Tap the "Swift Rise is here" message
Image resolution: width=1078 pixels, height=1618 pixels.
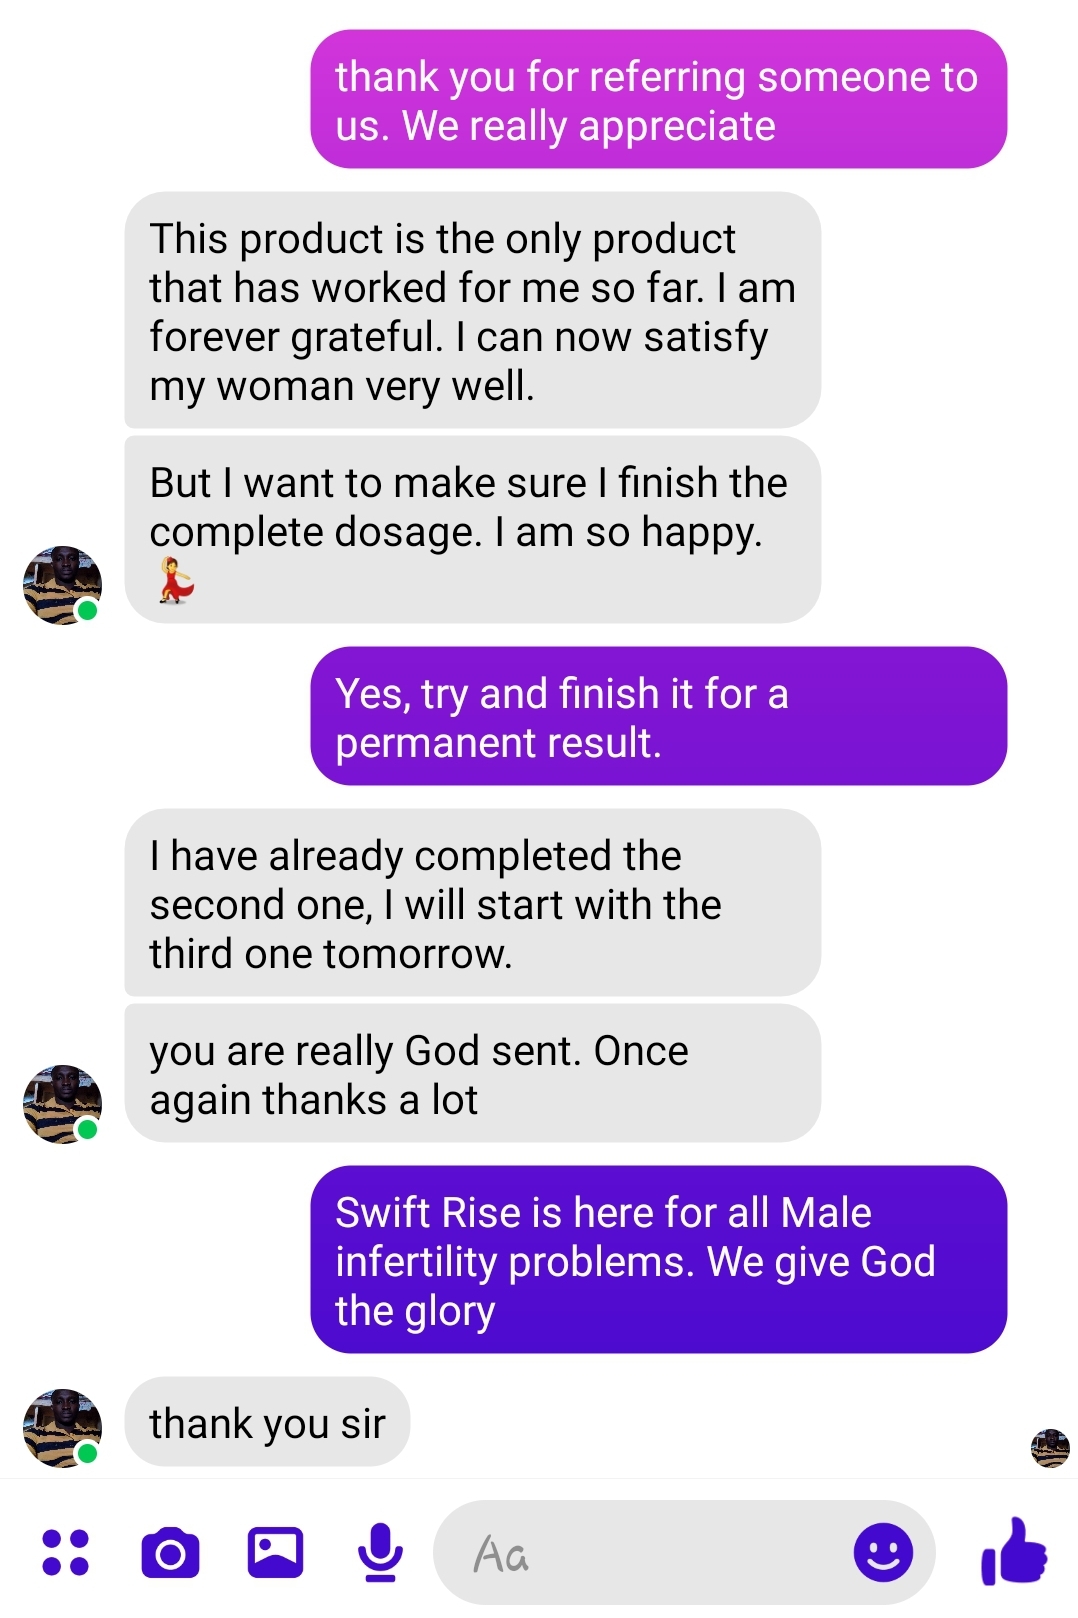point(658,1260)
